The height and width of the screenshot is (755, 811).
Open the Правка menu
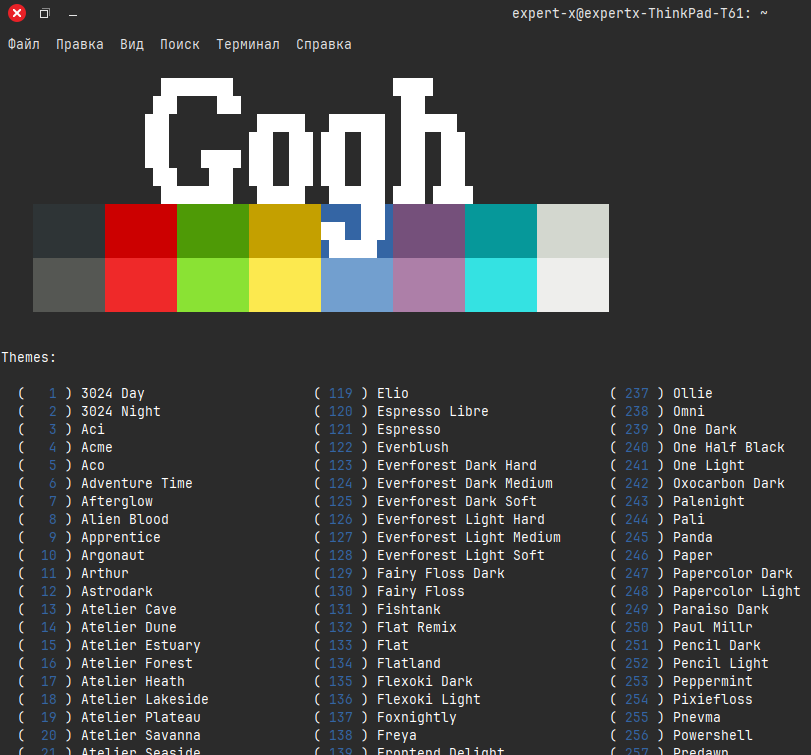coord(80,44)
